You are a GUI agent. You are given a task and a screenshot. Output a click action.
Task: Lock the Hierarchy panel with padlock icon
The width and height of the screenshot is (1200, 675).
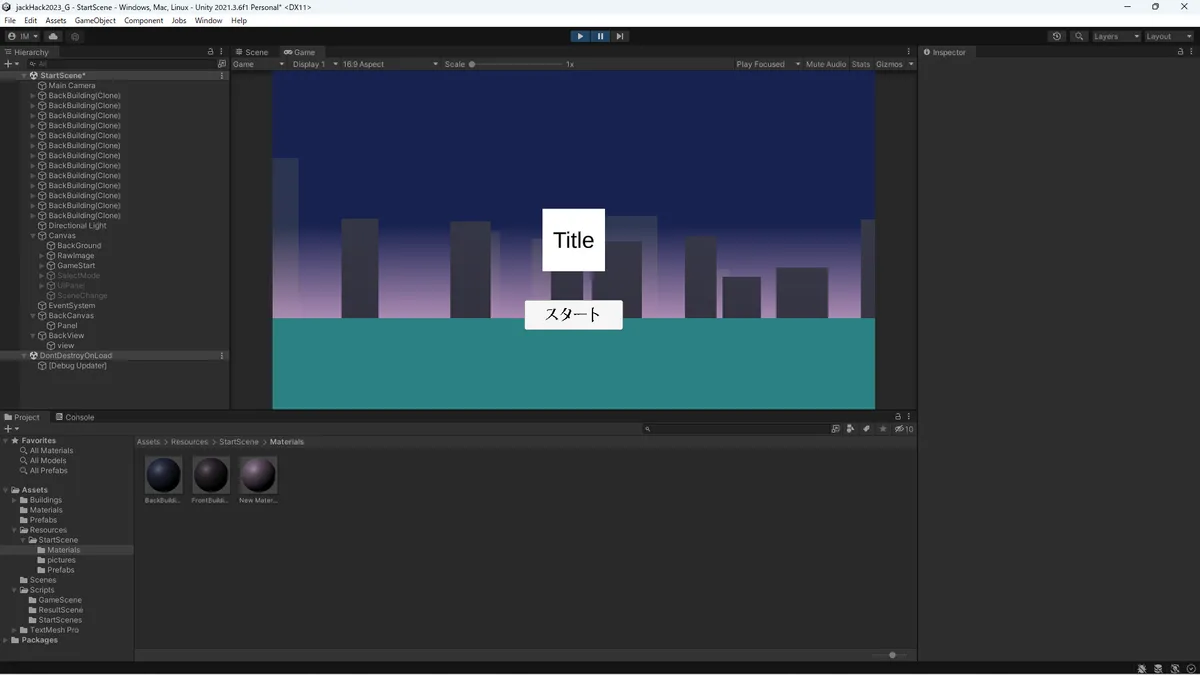pyautogui.click(x=210, y=52)
